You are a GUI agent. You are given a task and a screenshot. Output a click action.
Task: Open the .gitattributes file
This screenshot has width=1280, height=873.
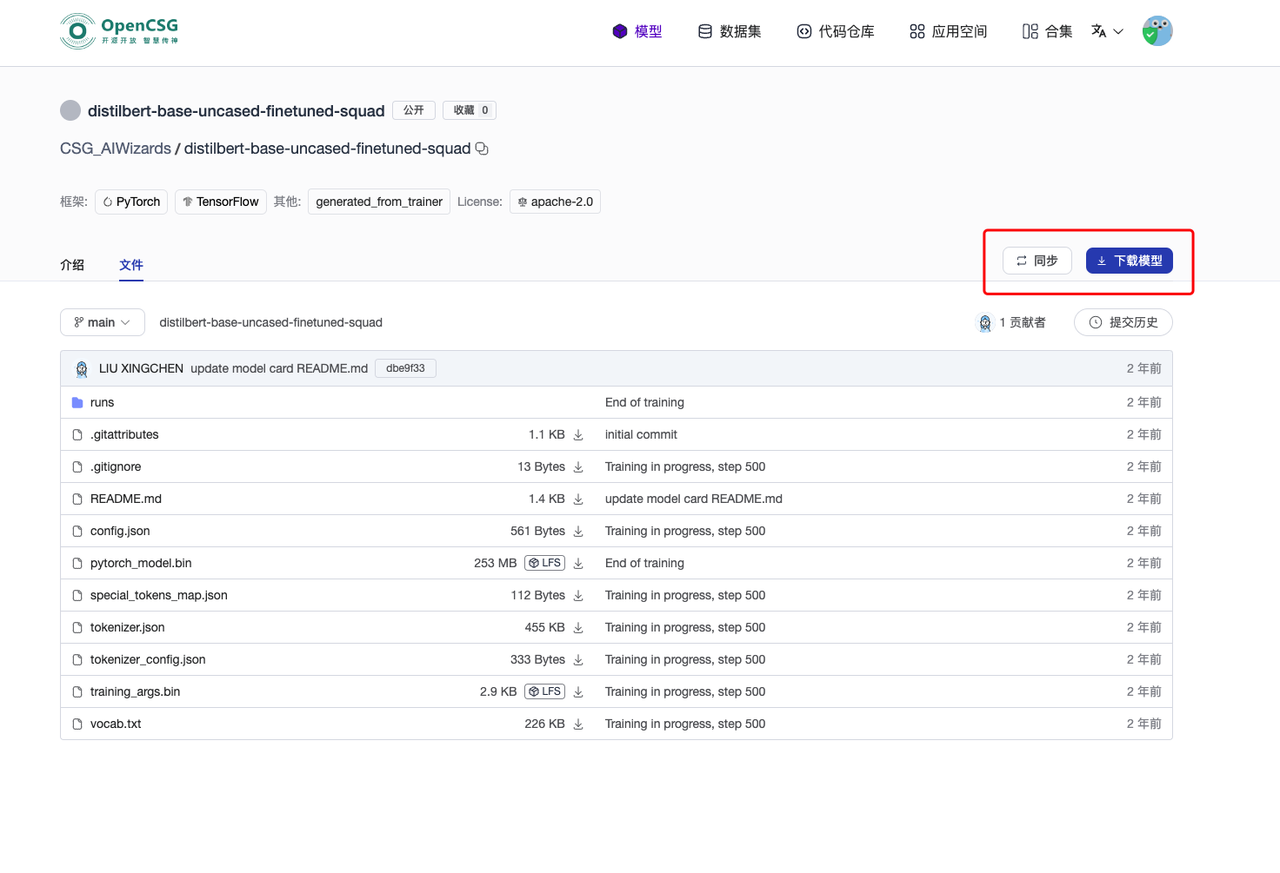[124, 434]
